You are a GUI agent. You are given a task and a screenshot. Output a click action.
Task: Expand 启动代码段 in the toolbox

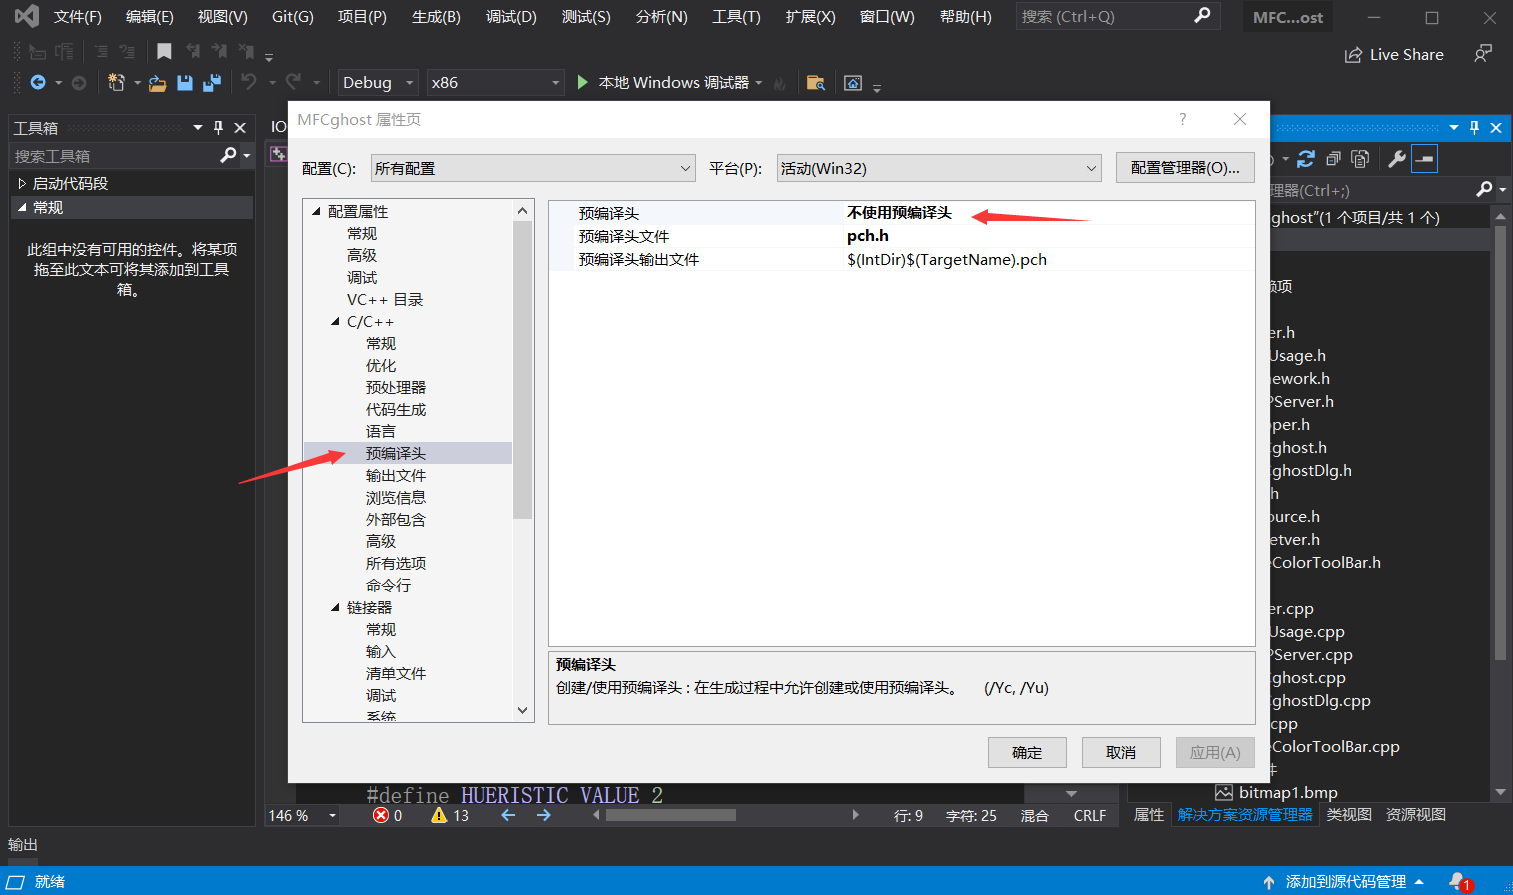point(22,183)
